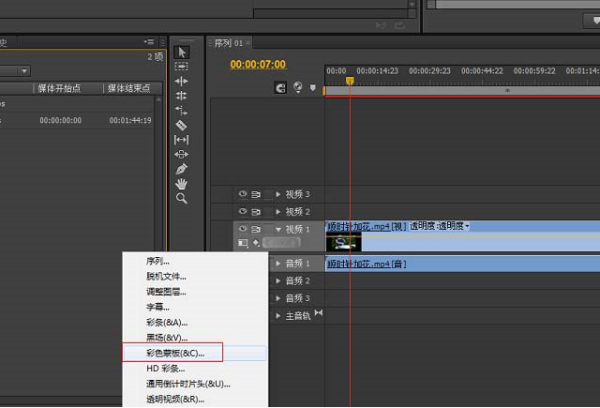
Task: Select the Pen tool
Action: [181, 170]
